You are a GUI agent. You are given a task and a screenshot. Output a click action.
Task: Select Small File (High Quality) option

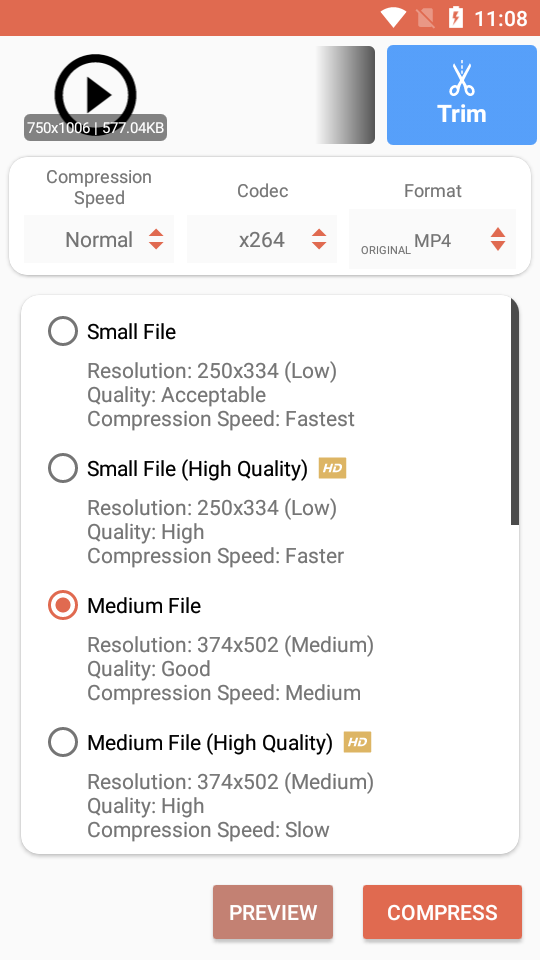(x=63, y=469)
